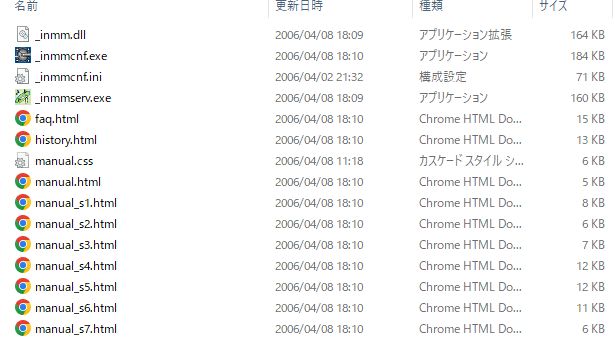Select the manual.css file icon

[22, 160]
